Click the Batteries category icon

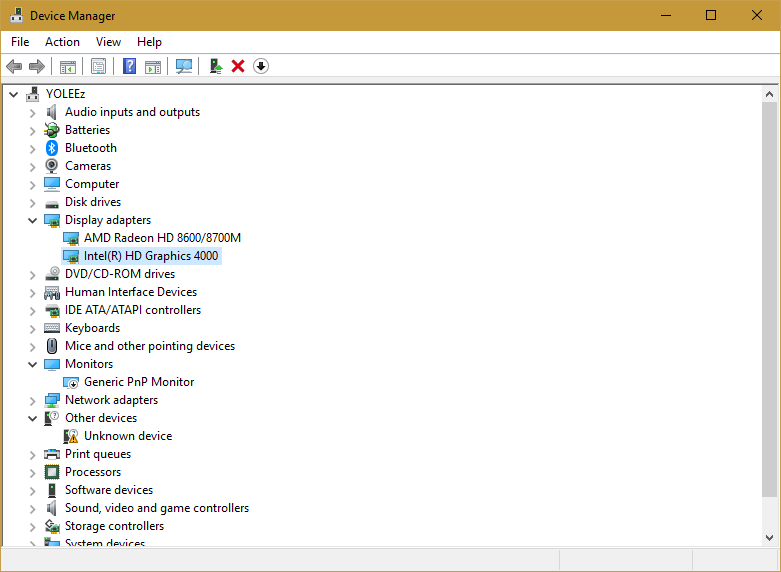[x=52, y=130]
